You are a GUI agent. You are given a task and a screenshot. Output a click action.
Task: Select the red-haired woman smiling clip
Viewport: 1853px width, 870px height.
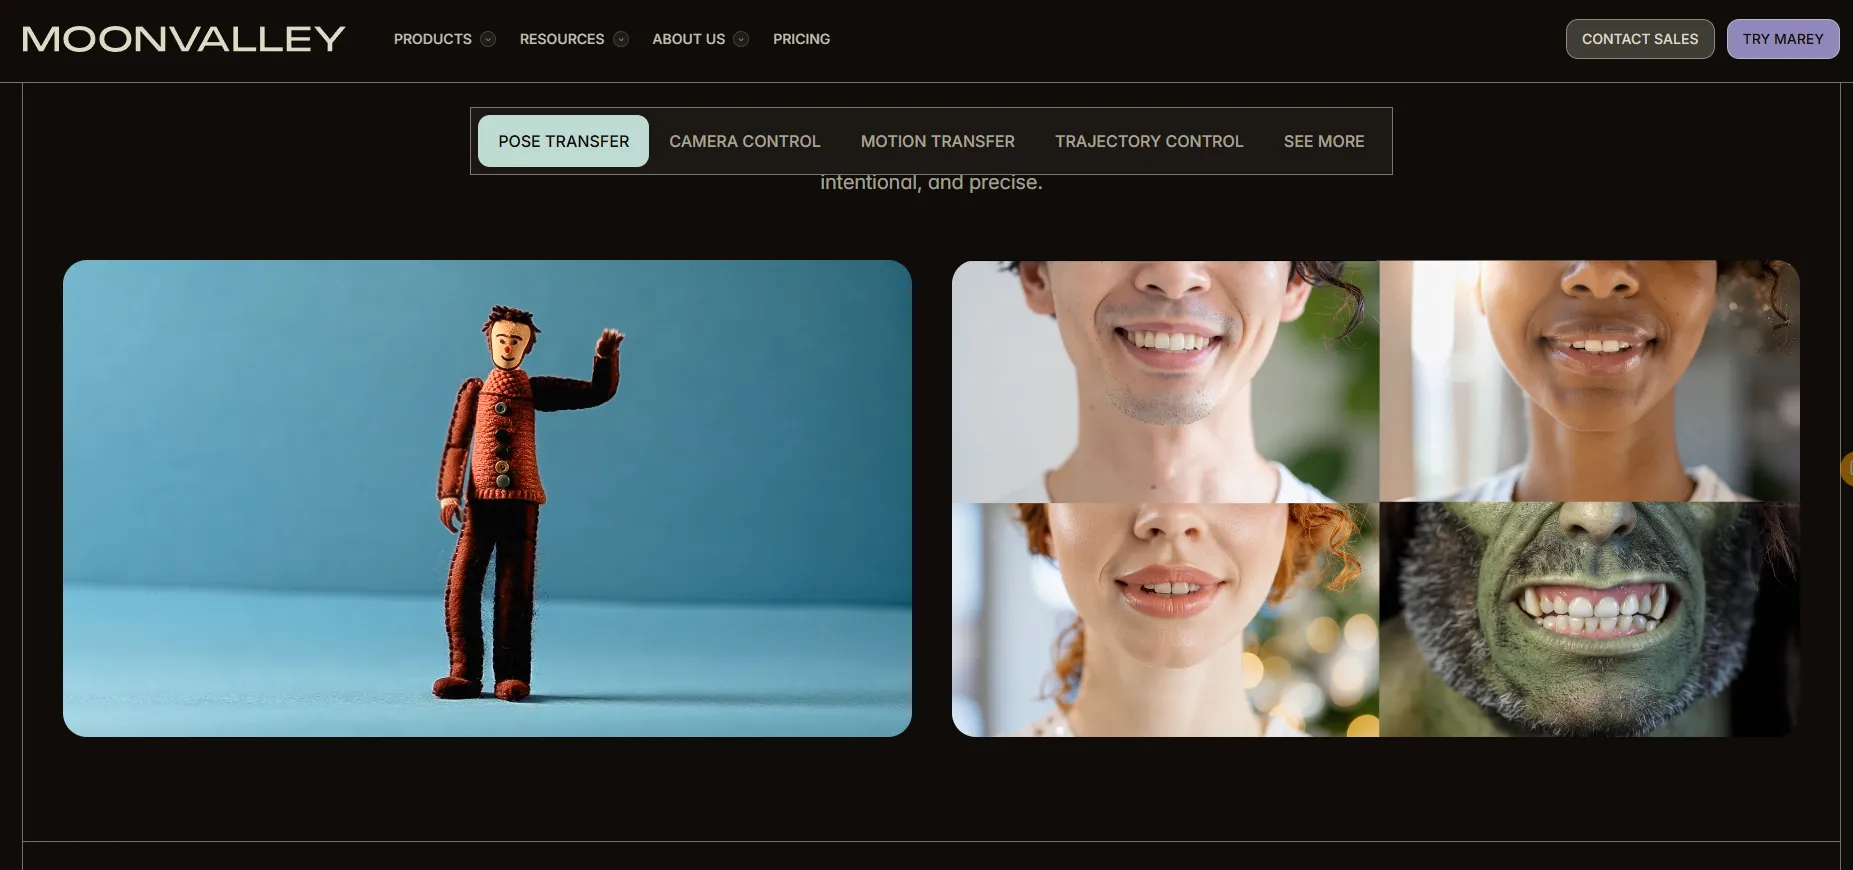[1165, 619]
